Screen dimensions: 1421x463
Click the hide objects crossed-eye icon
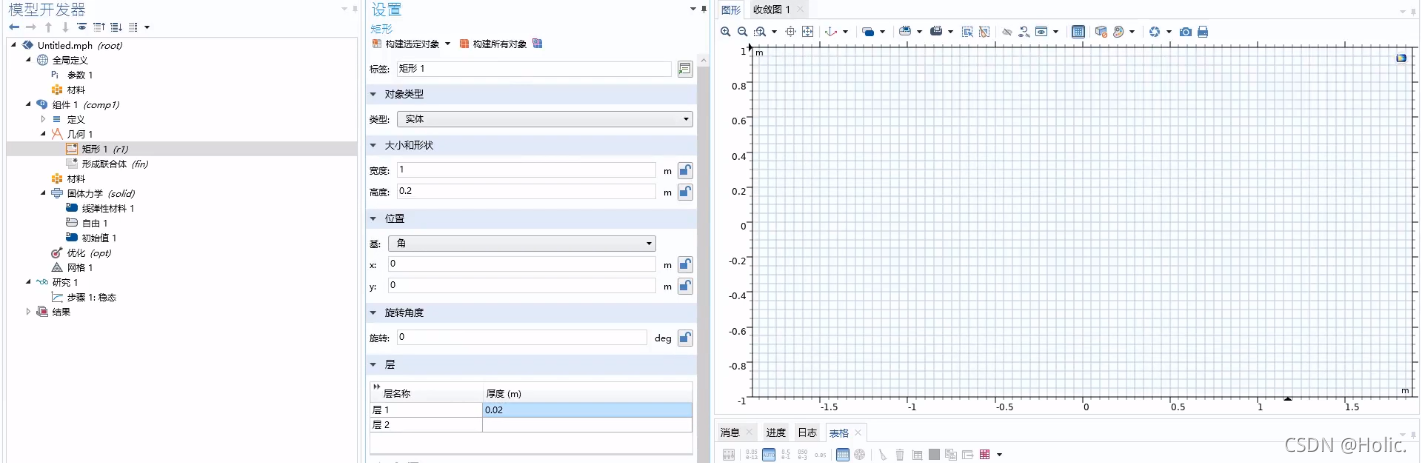coord(1007,32)
